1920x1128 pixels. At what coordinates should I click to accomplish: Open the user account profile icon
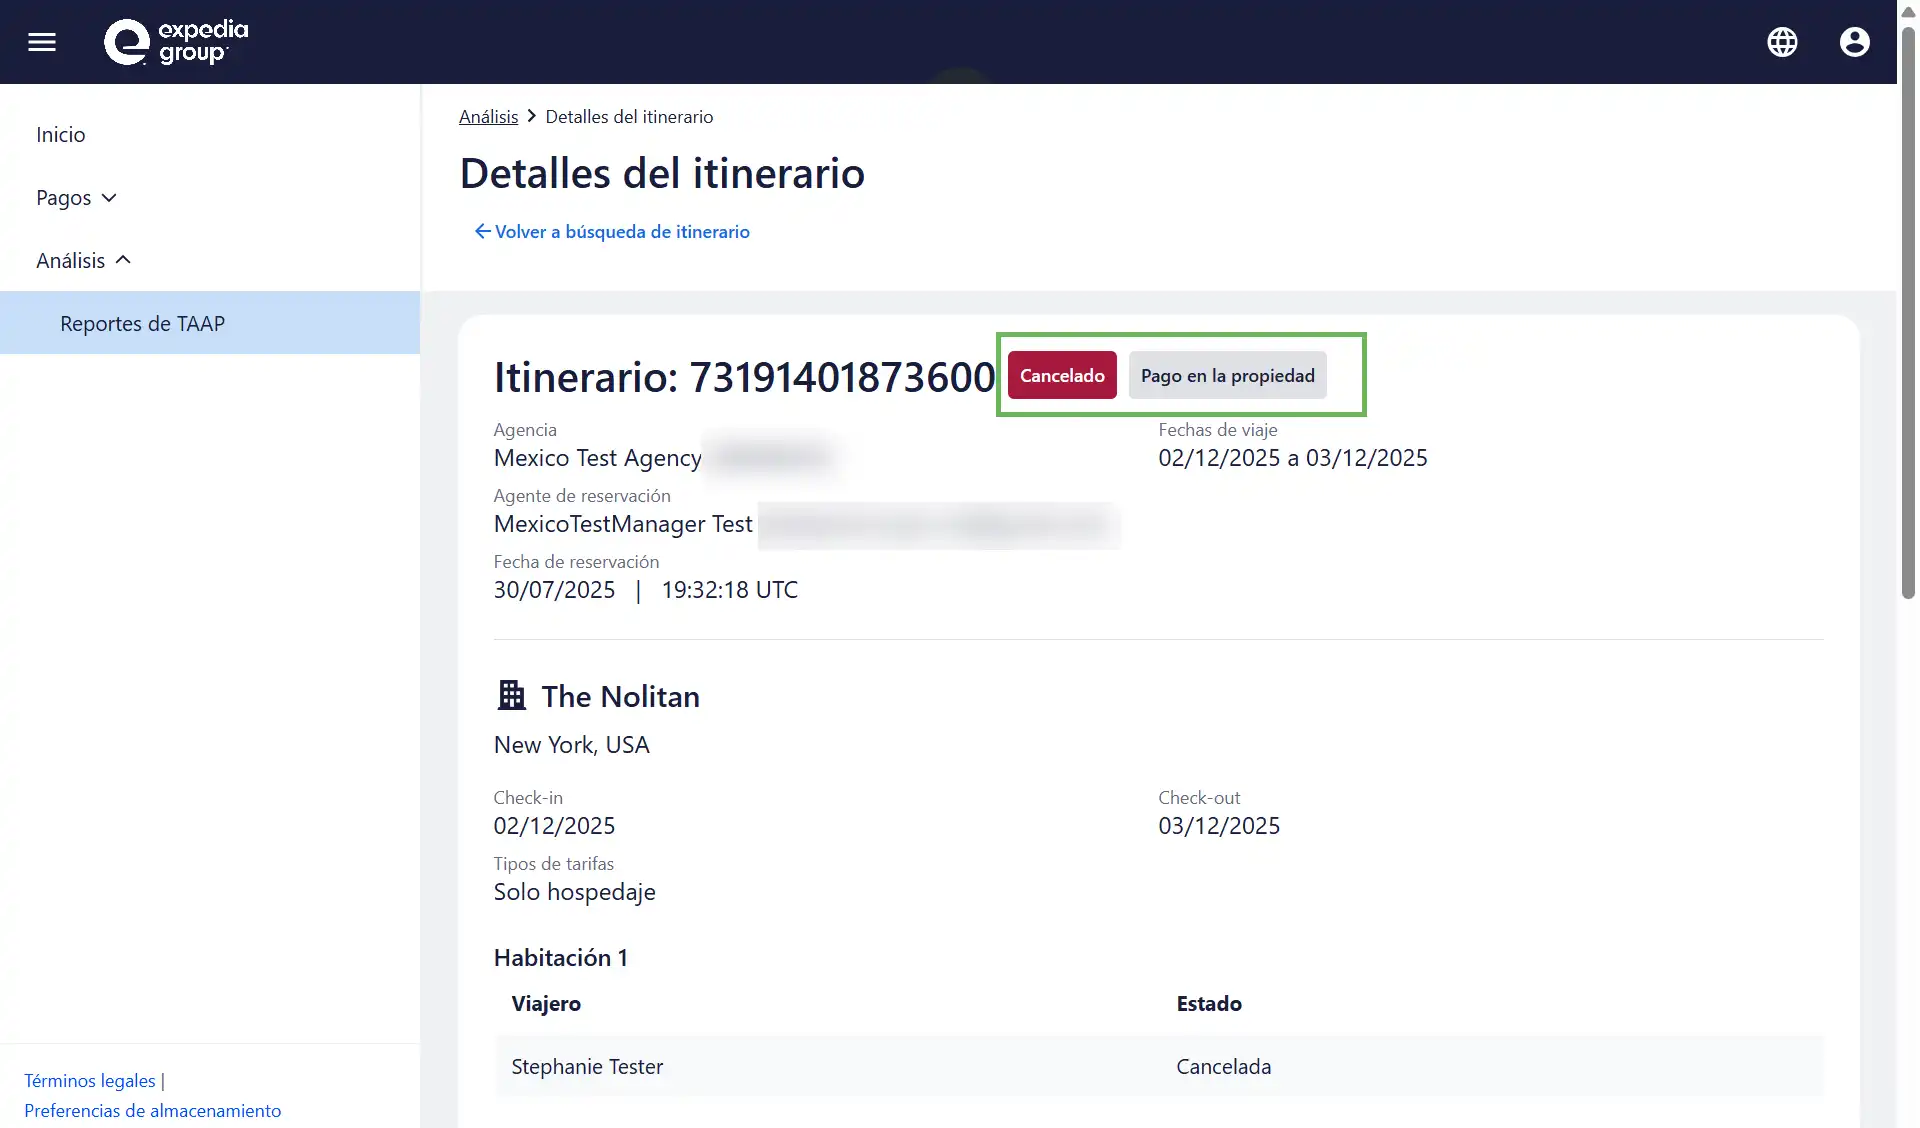(x=1854, y=42)
